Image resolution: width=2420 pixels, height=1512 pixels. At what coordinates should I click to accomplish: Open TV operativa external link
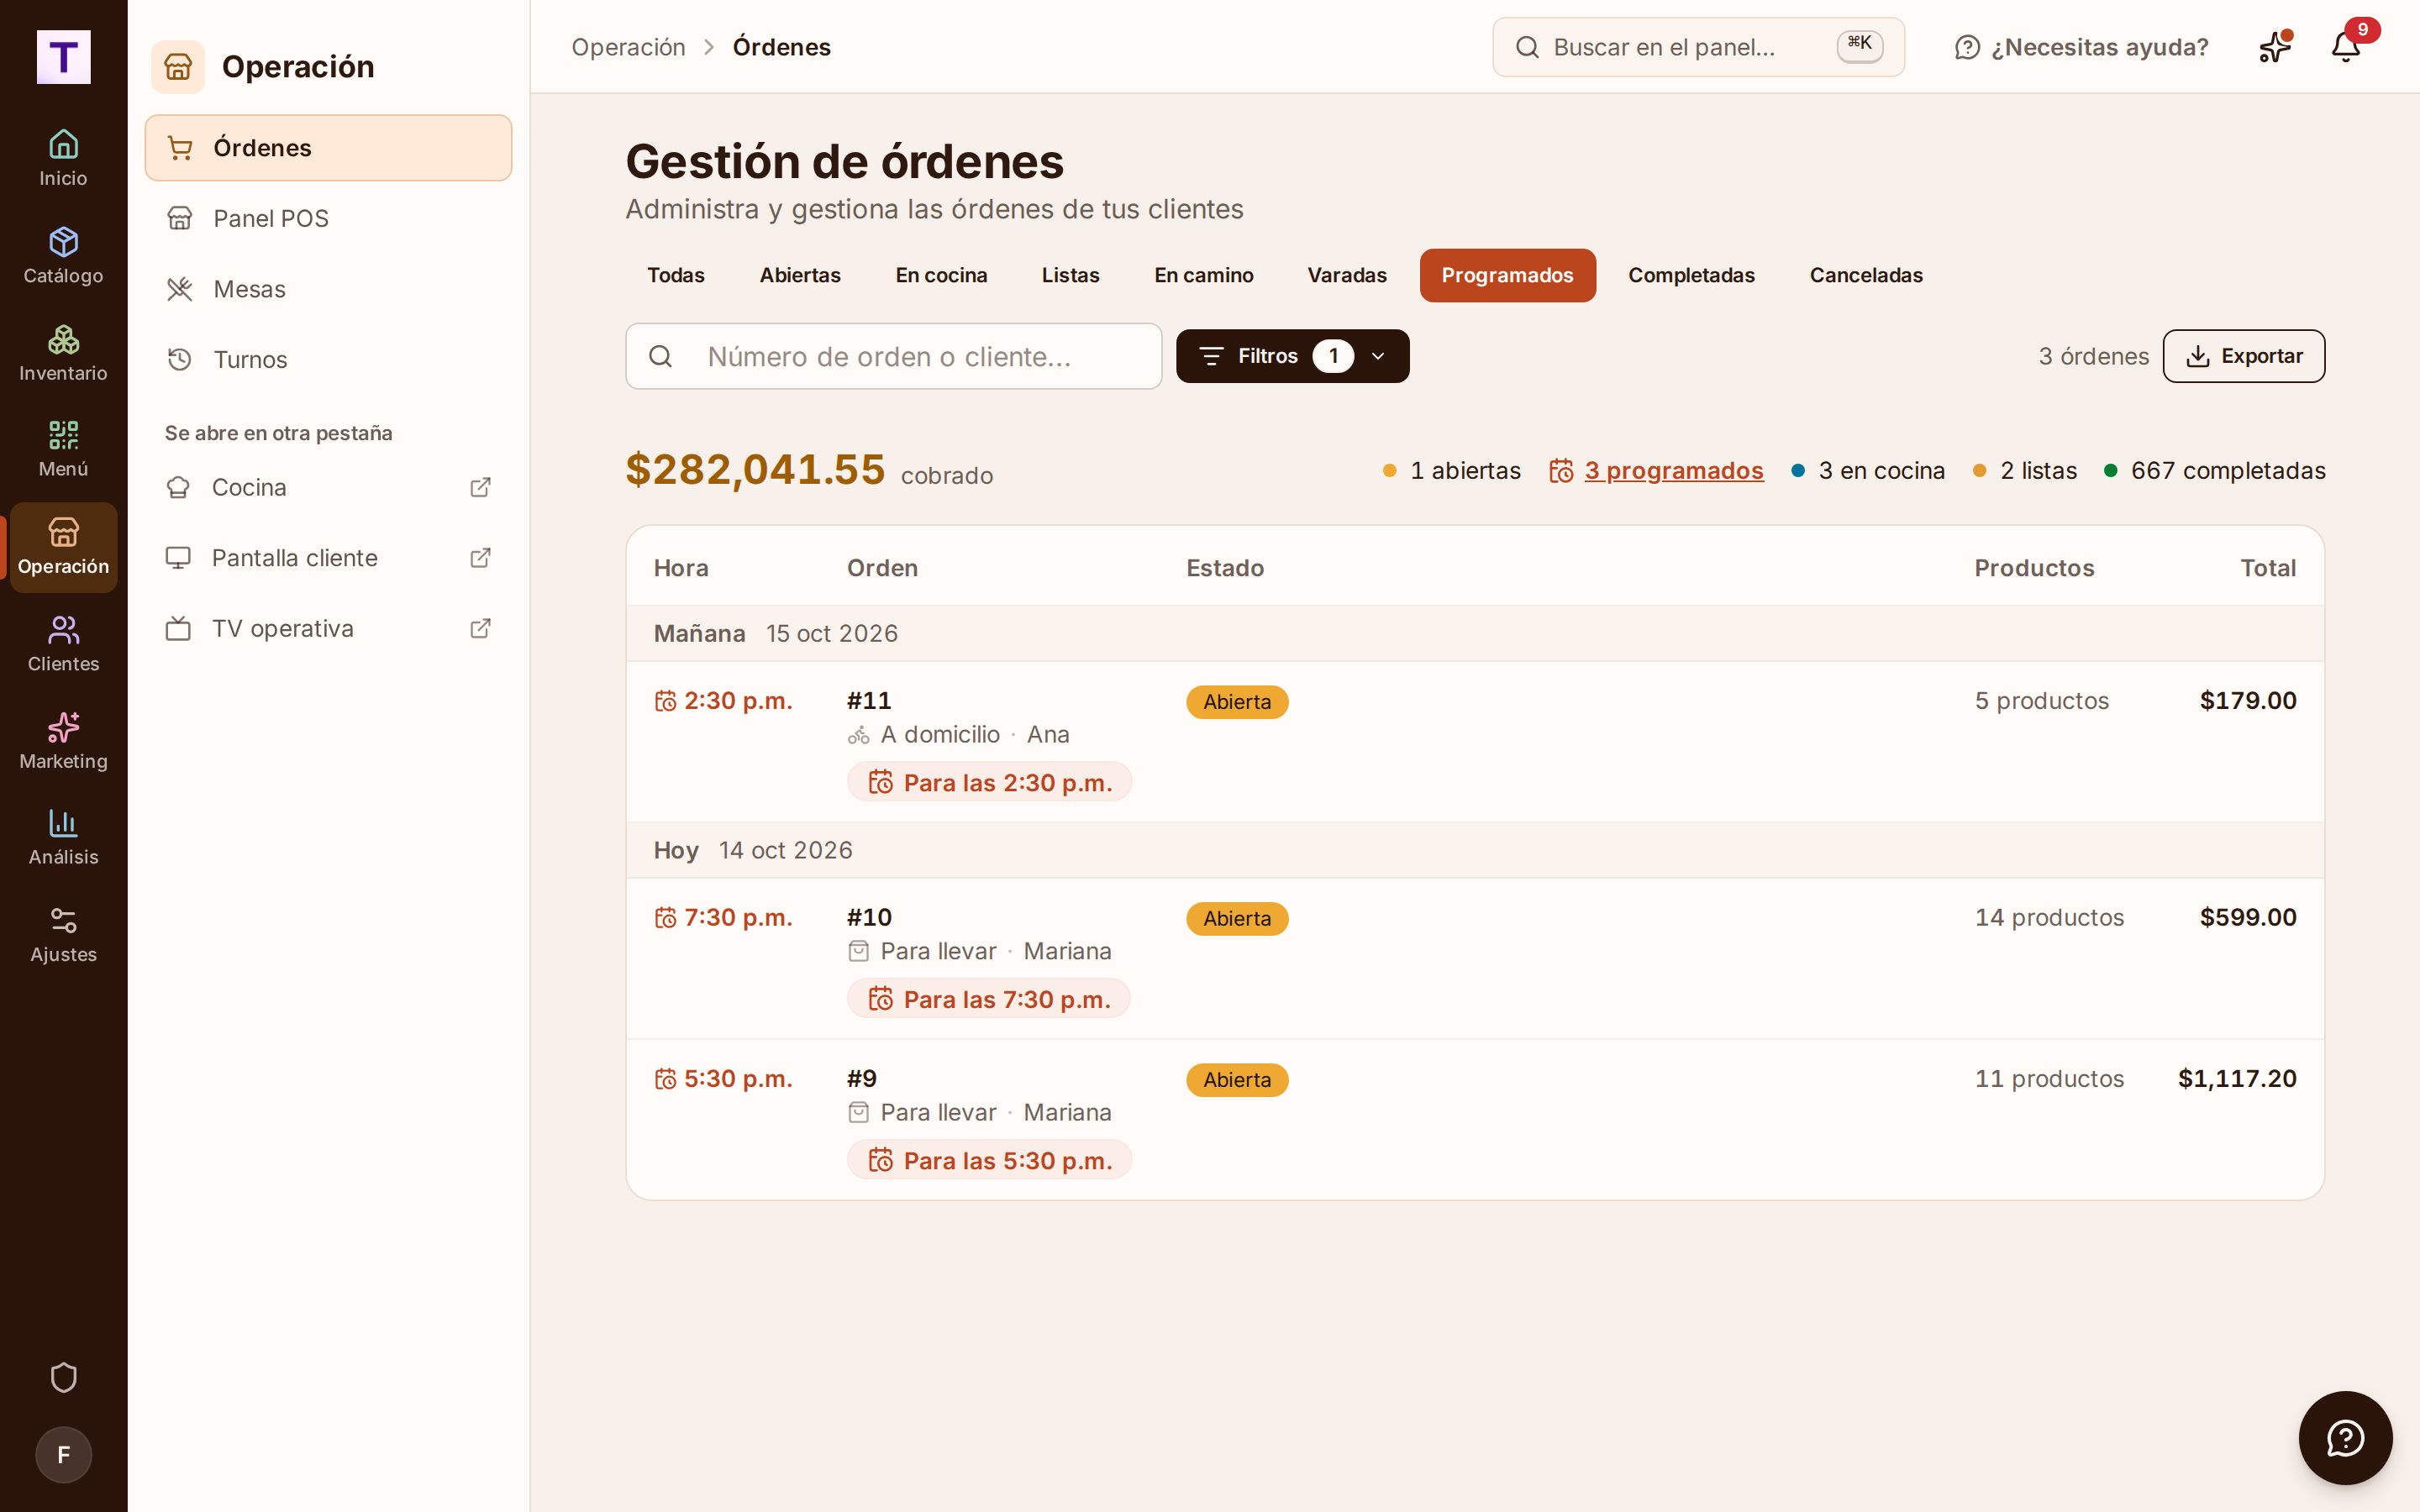click(x=328, y=628)
